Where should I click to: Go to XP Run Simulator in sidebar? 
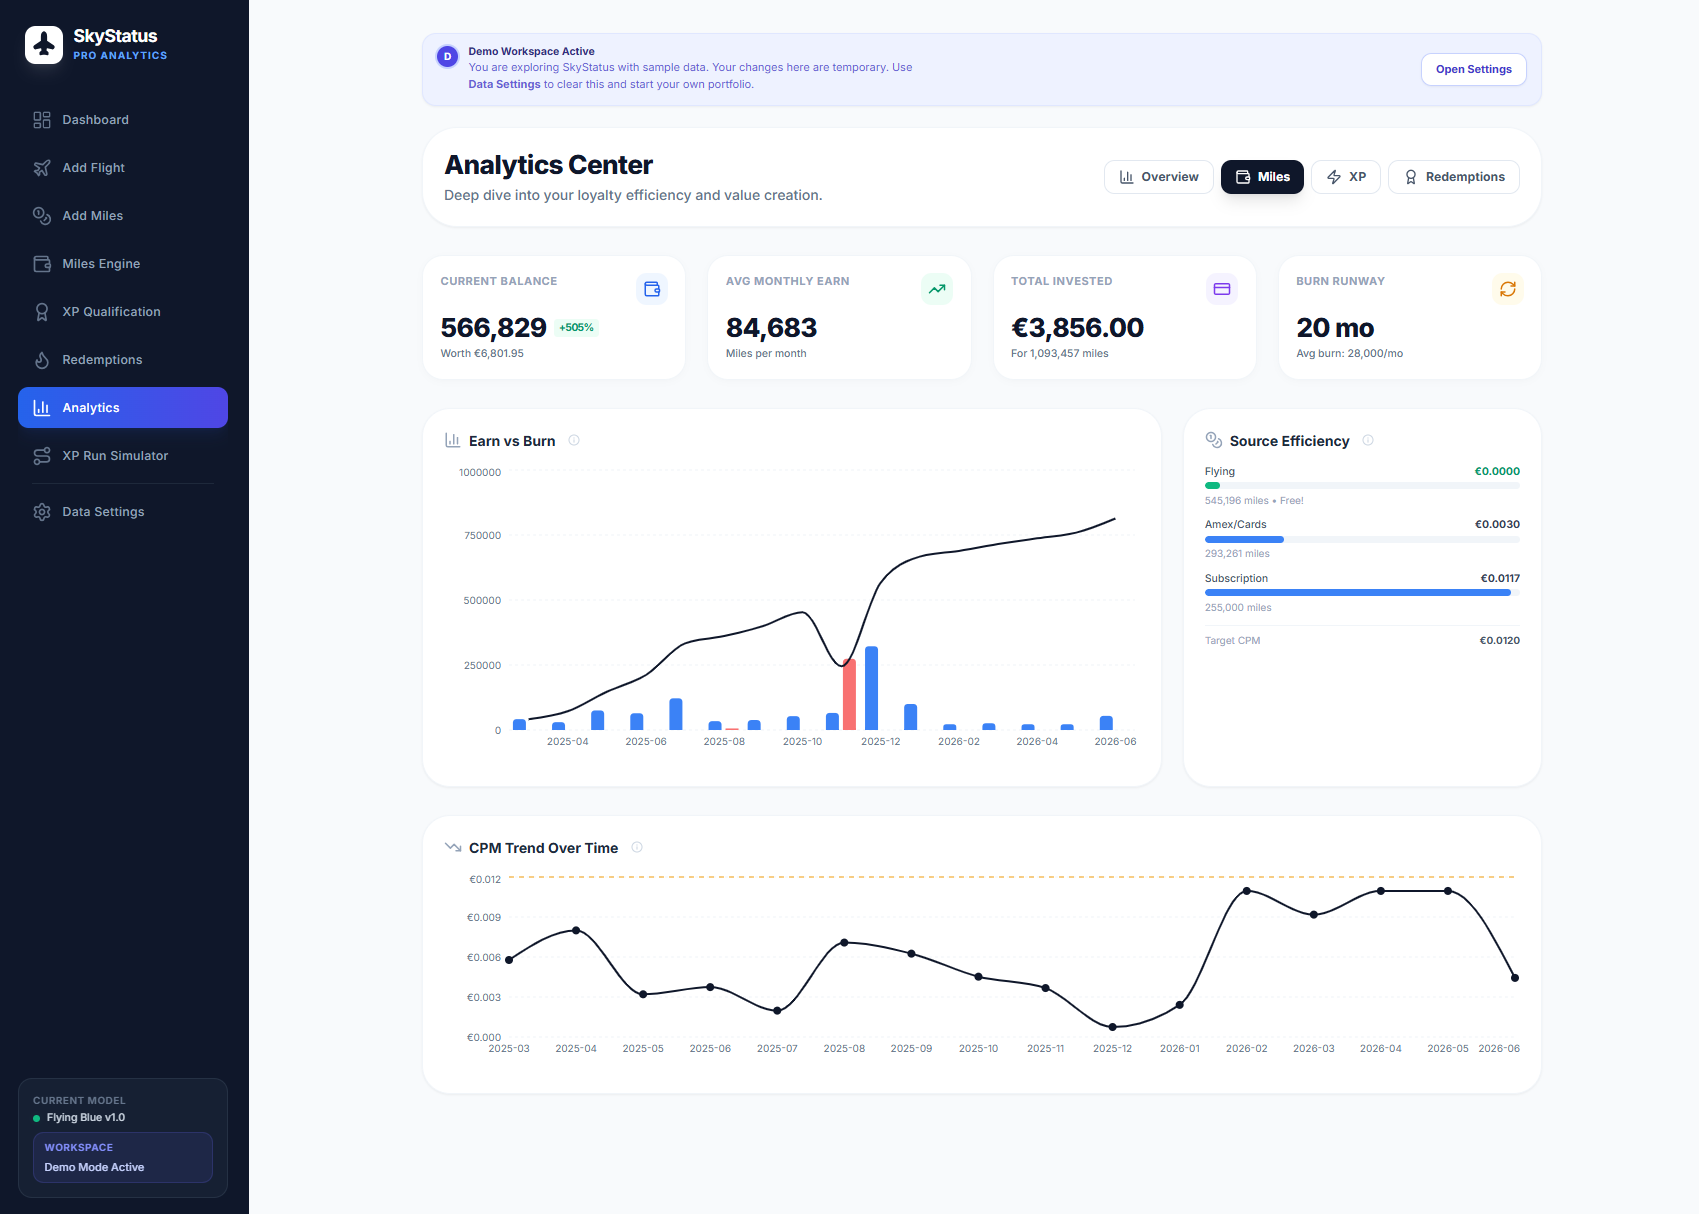[115, 456]
